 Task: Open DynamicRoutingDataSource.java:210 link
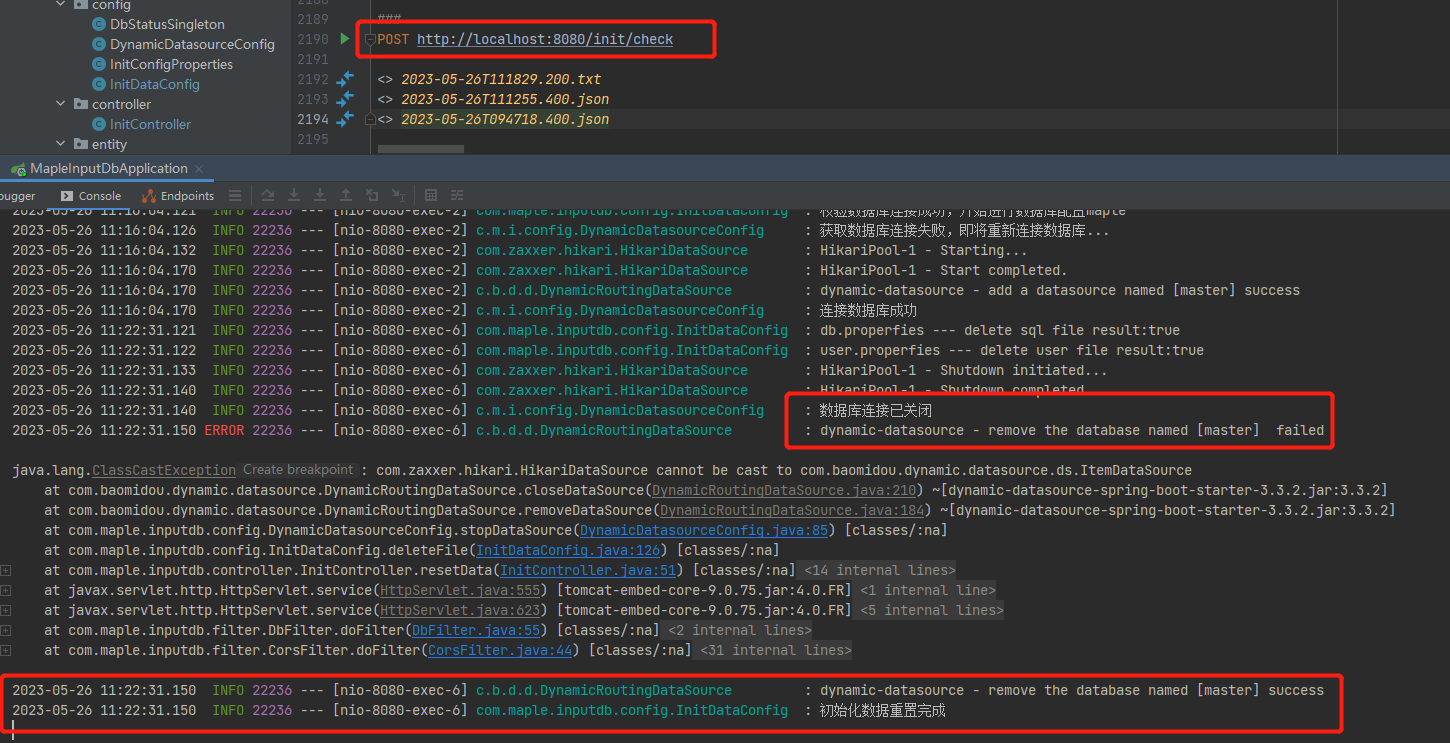[x=783, y=490]
